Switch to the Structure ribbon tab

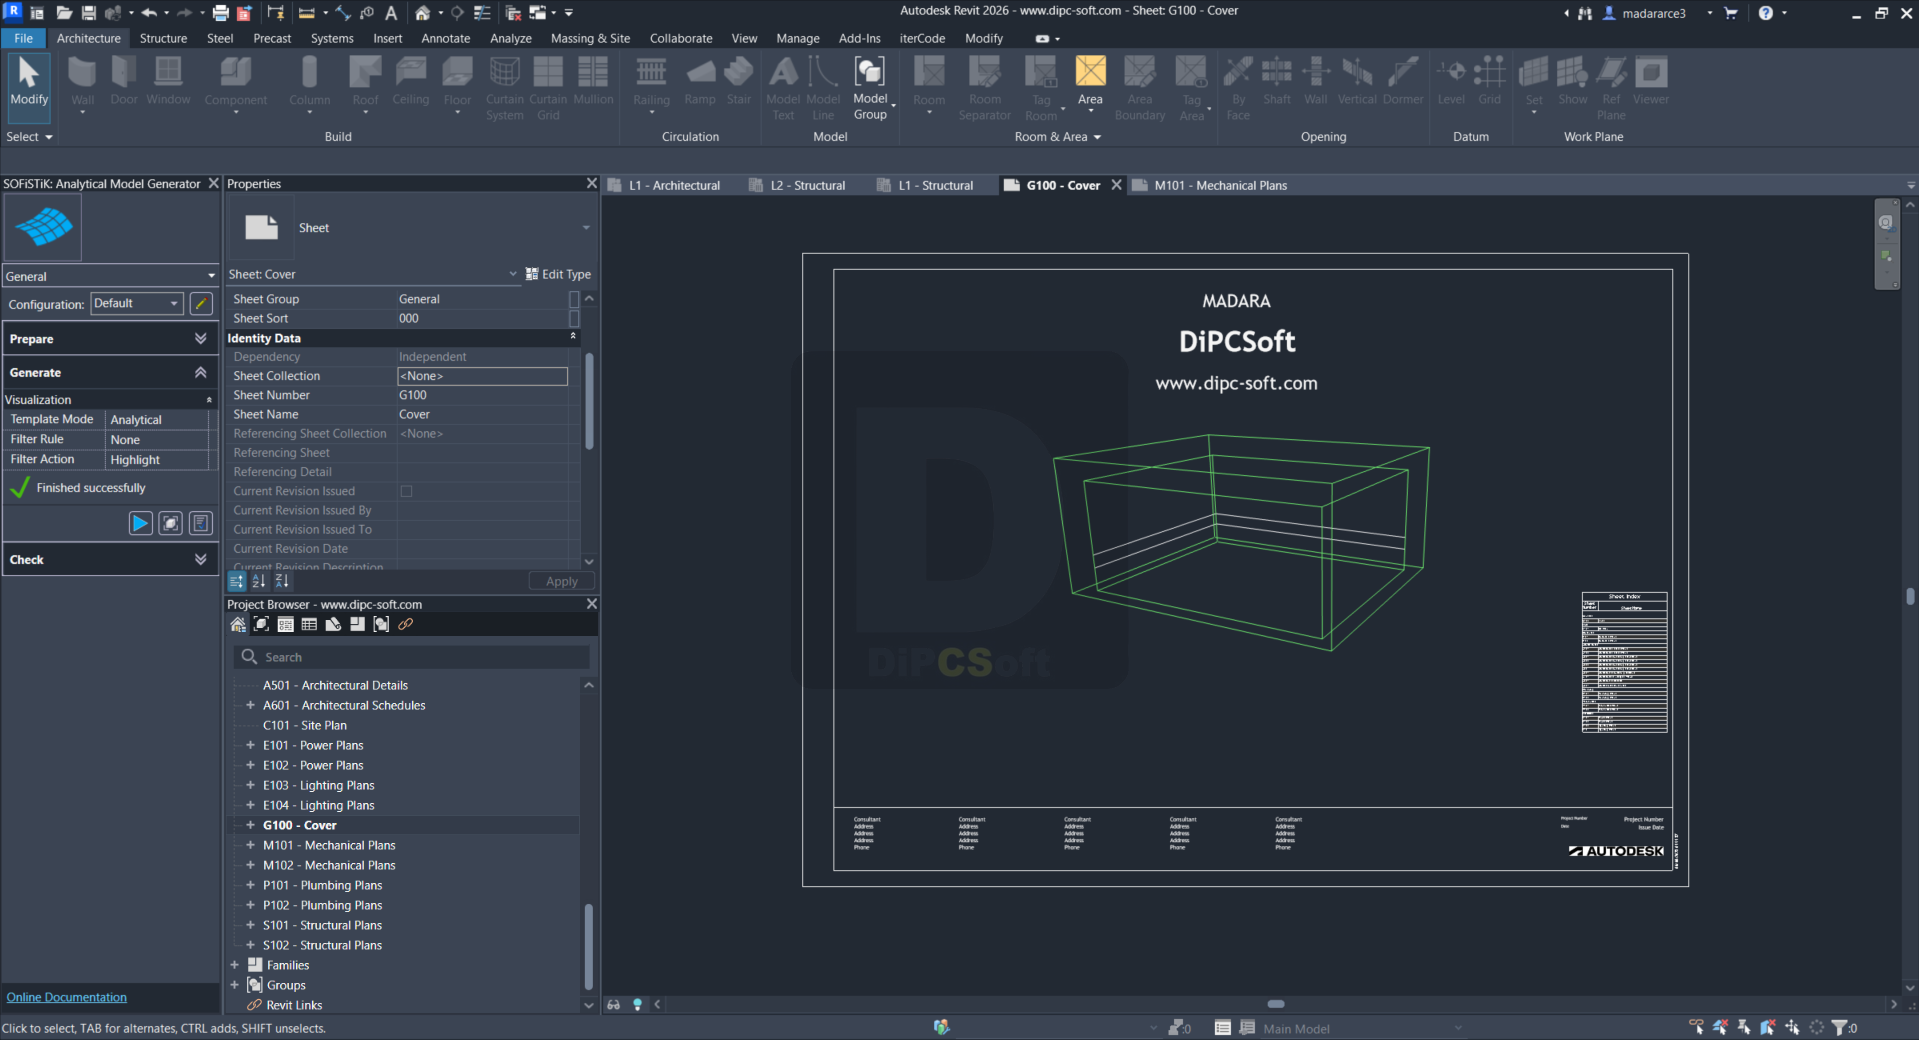click(163, 38)
